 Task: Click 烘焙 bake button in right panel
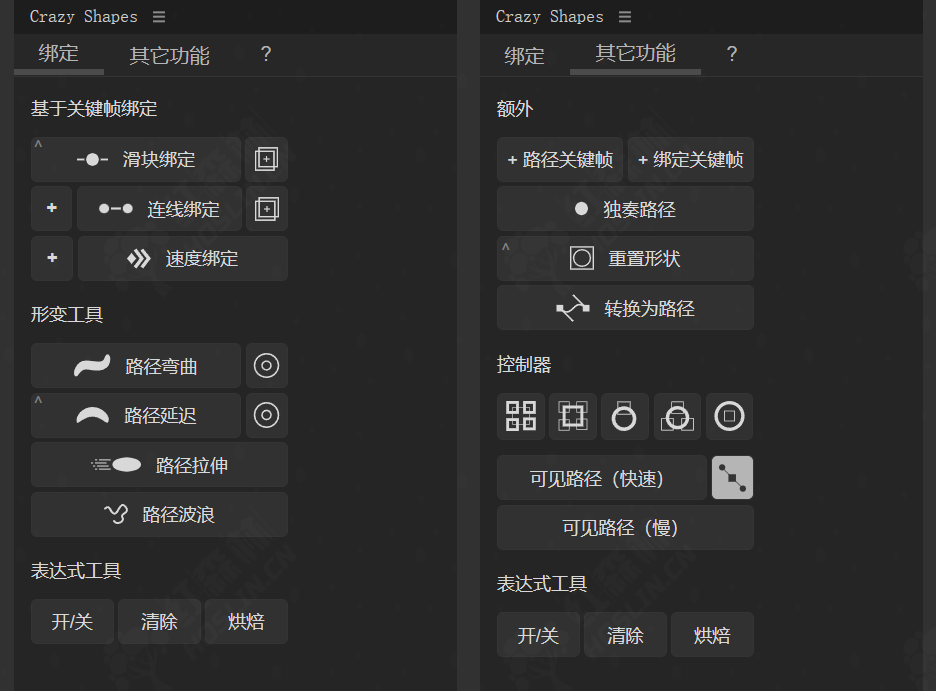point(712,635)
